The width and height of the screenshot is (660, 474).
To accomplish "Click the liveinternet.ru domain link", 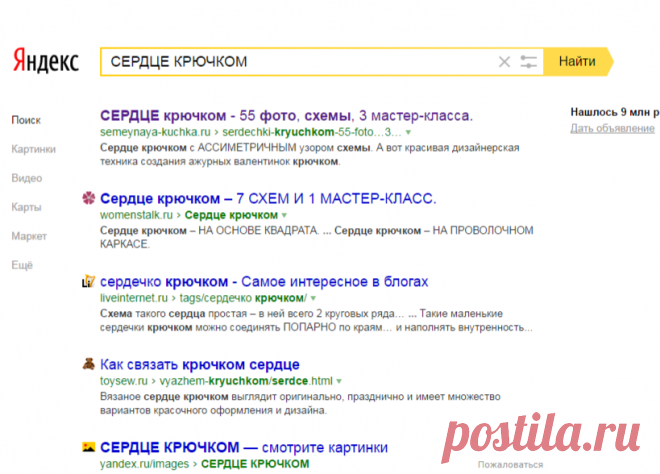I will [134, 298].
